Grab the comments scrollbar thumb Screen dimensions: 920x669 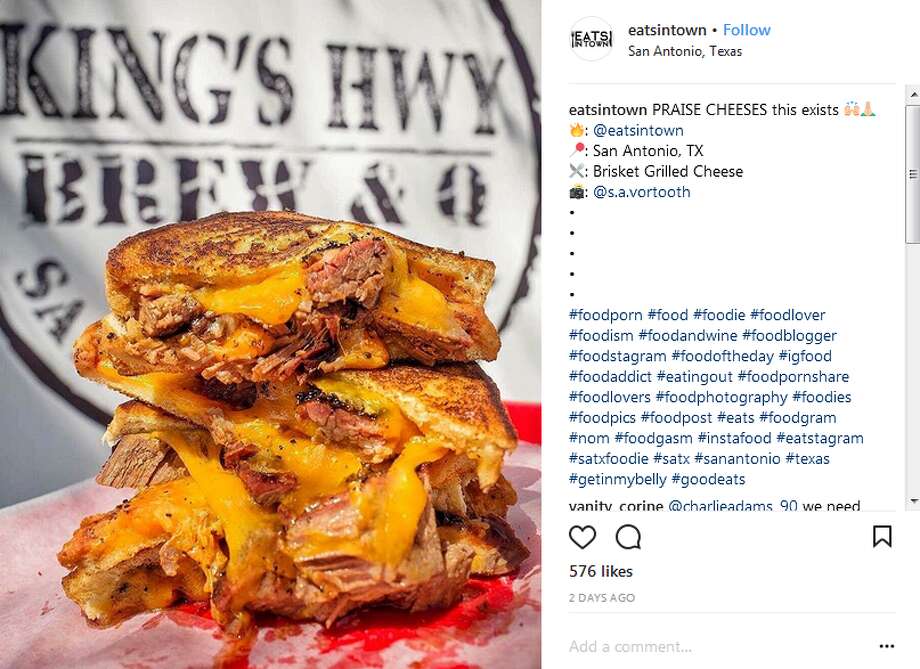coord(913,174)
